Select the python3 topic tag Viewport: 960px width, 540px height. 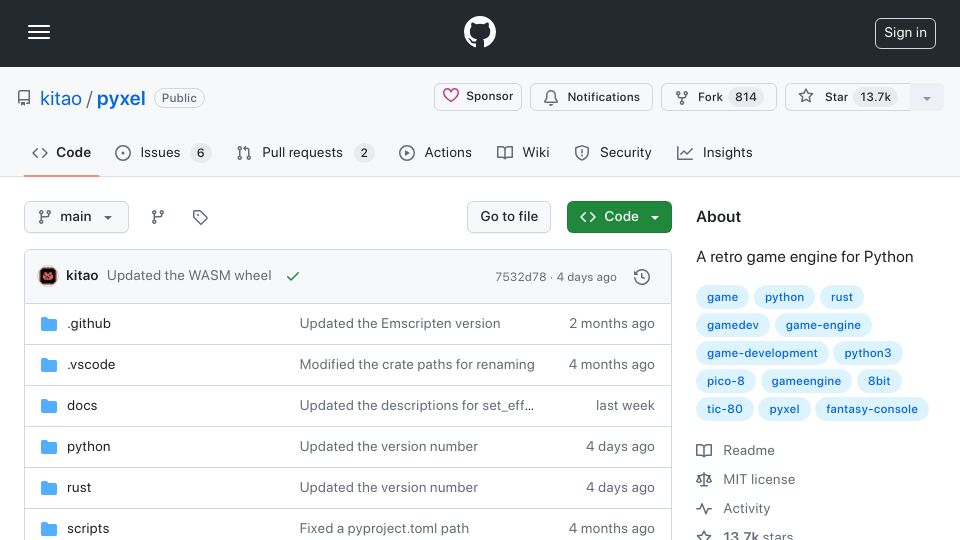pos(868,353)
